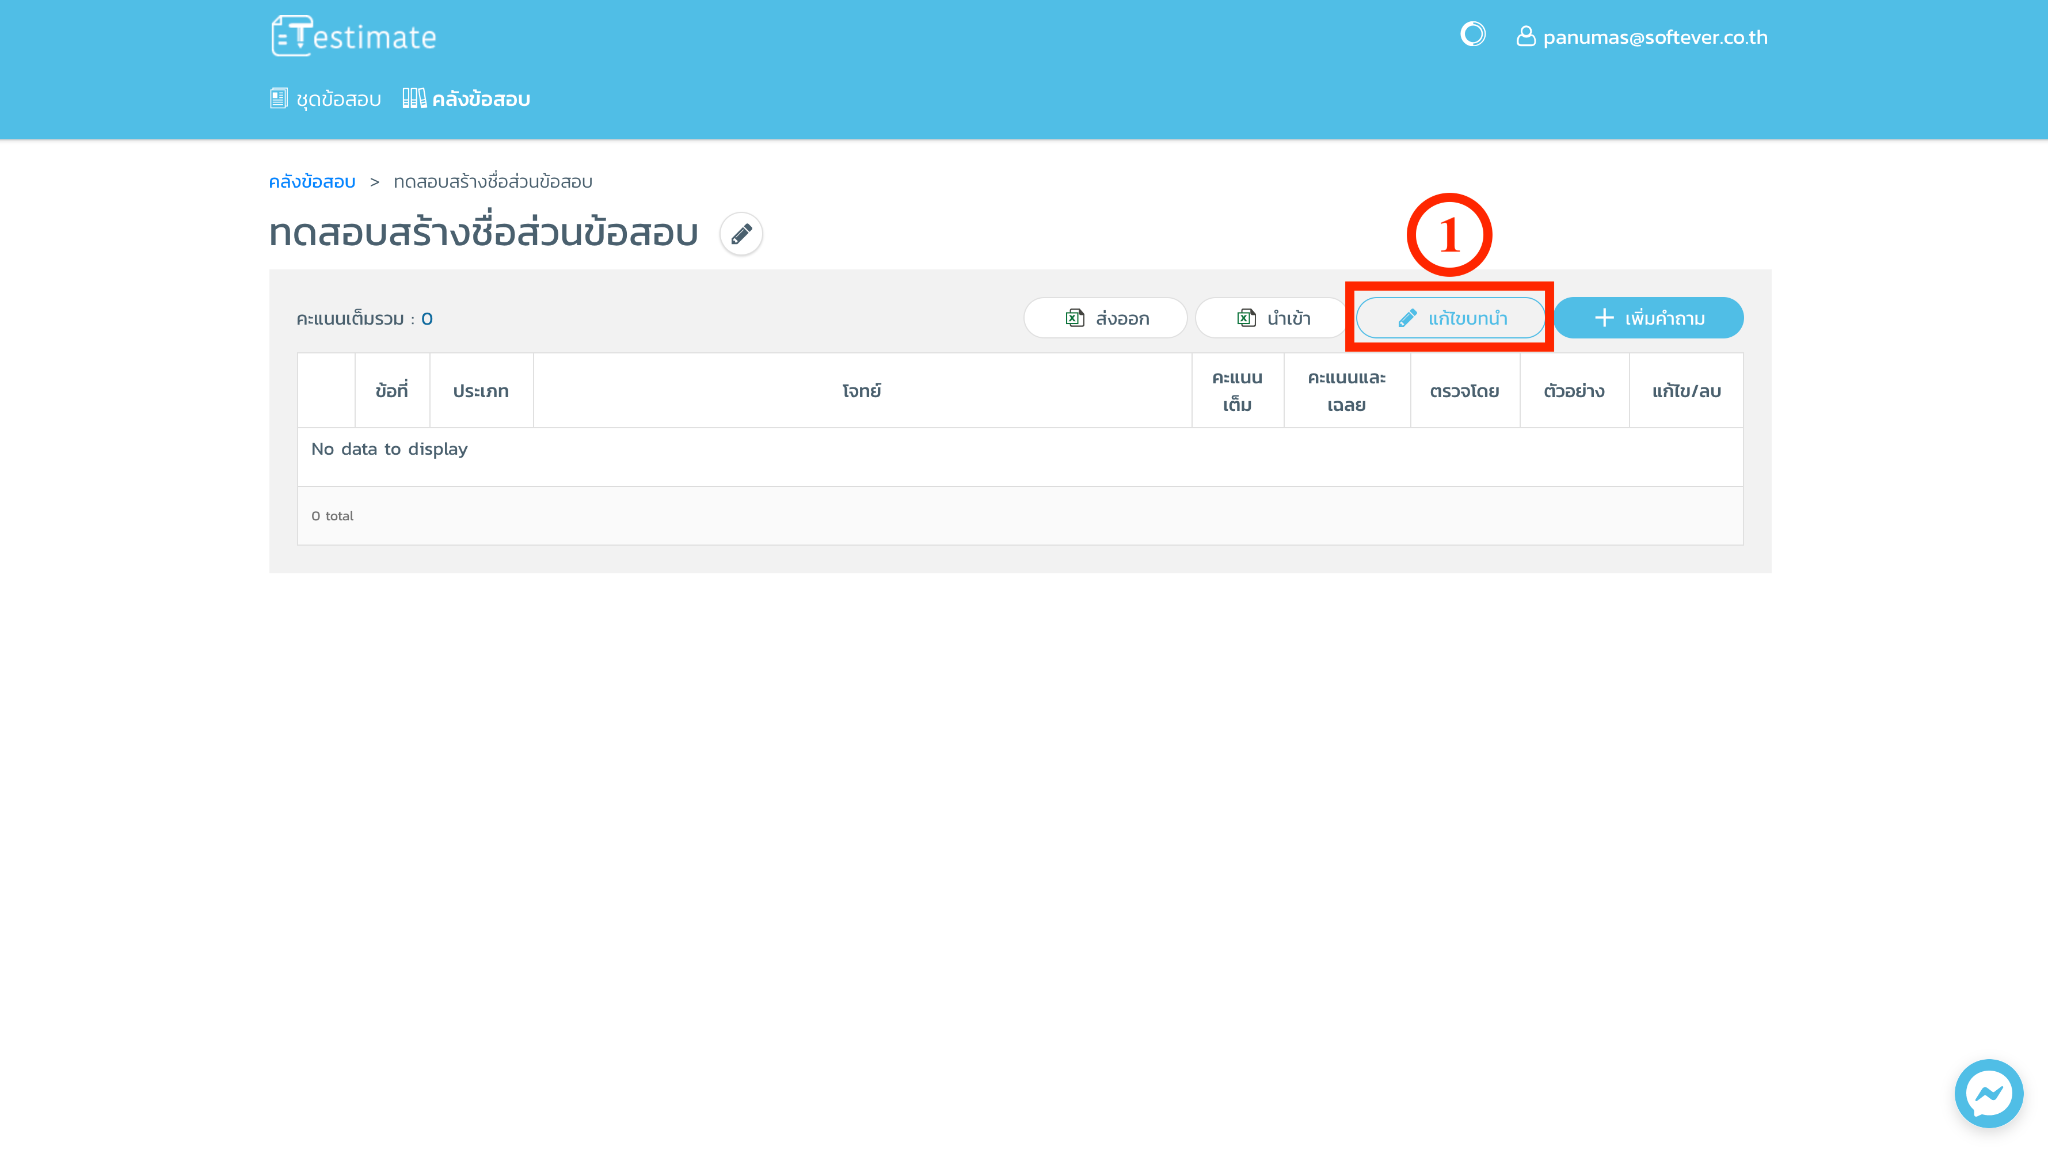Click the Excel icon on ส่งออก button
The width and height of the screenshot is (2048, 1149).
[x=1075, y=318]
